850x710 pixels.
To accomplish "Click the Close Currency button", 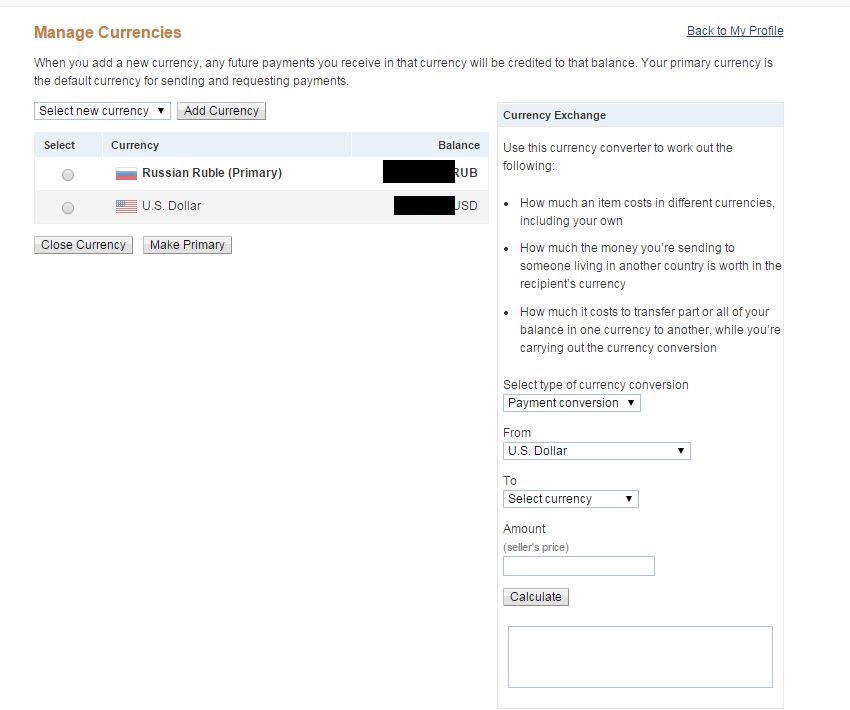I will 84,245.
